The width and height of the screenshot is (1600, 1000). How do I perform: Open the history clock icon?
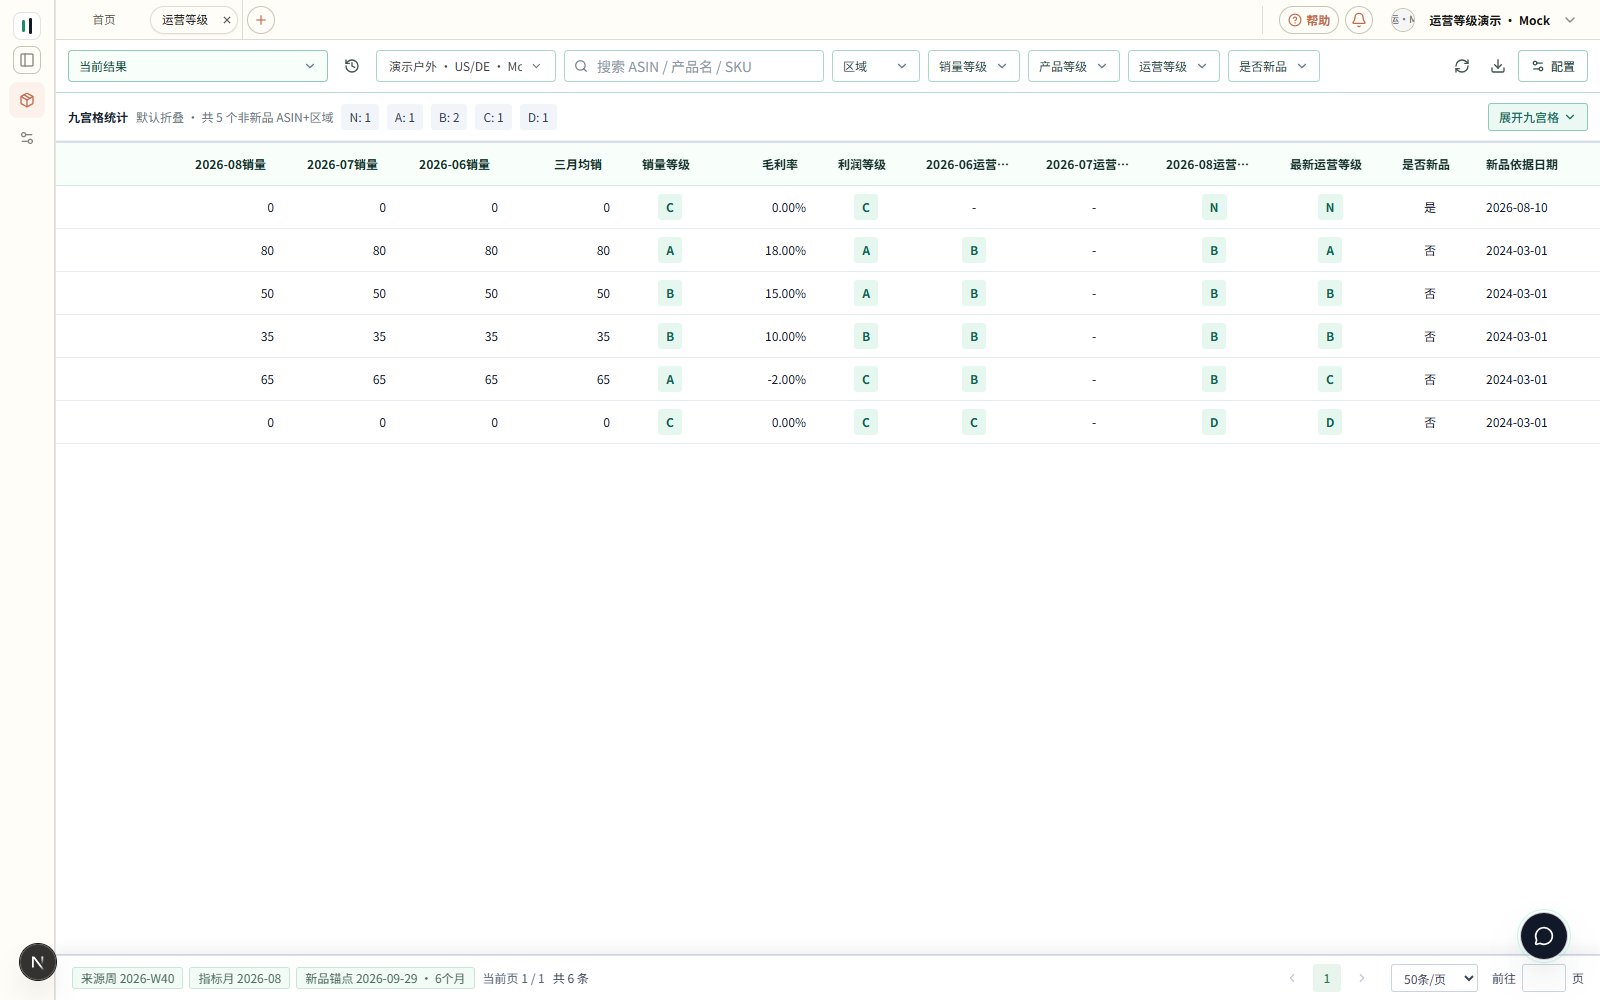352,66
